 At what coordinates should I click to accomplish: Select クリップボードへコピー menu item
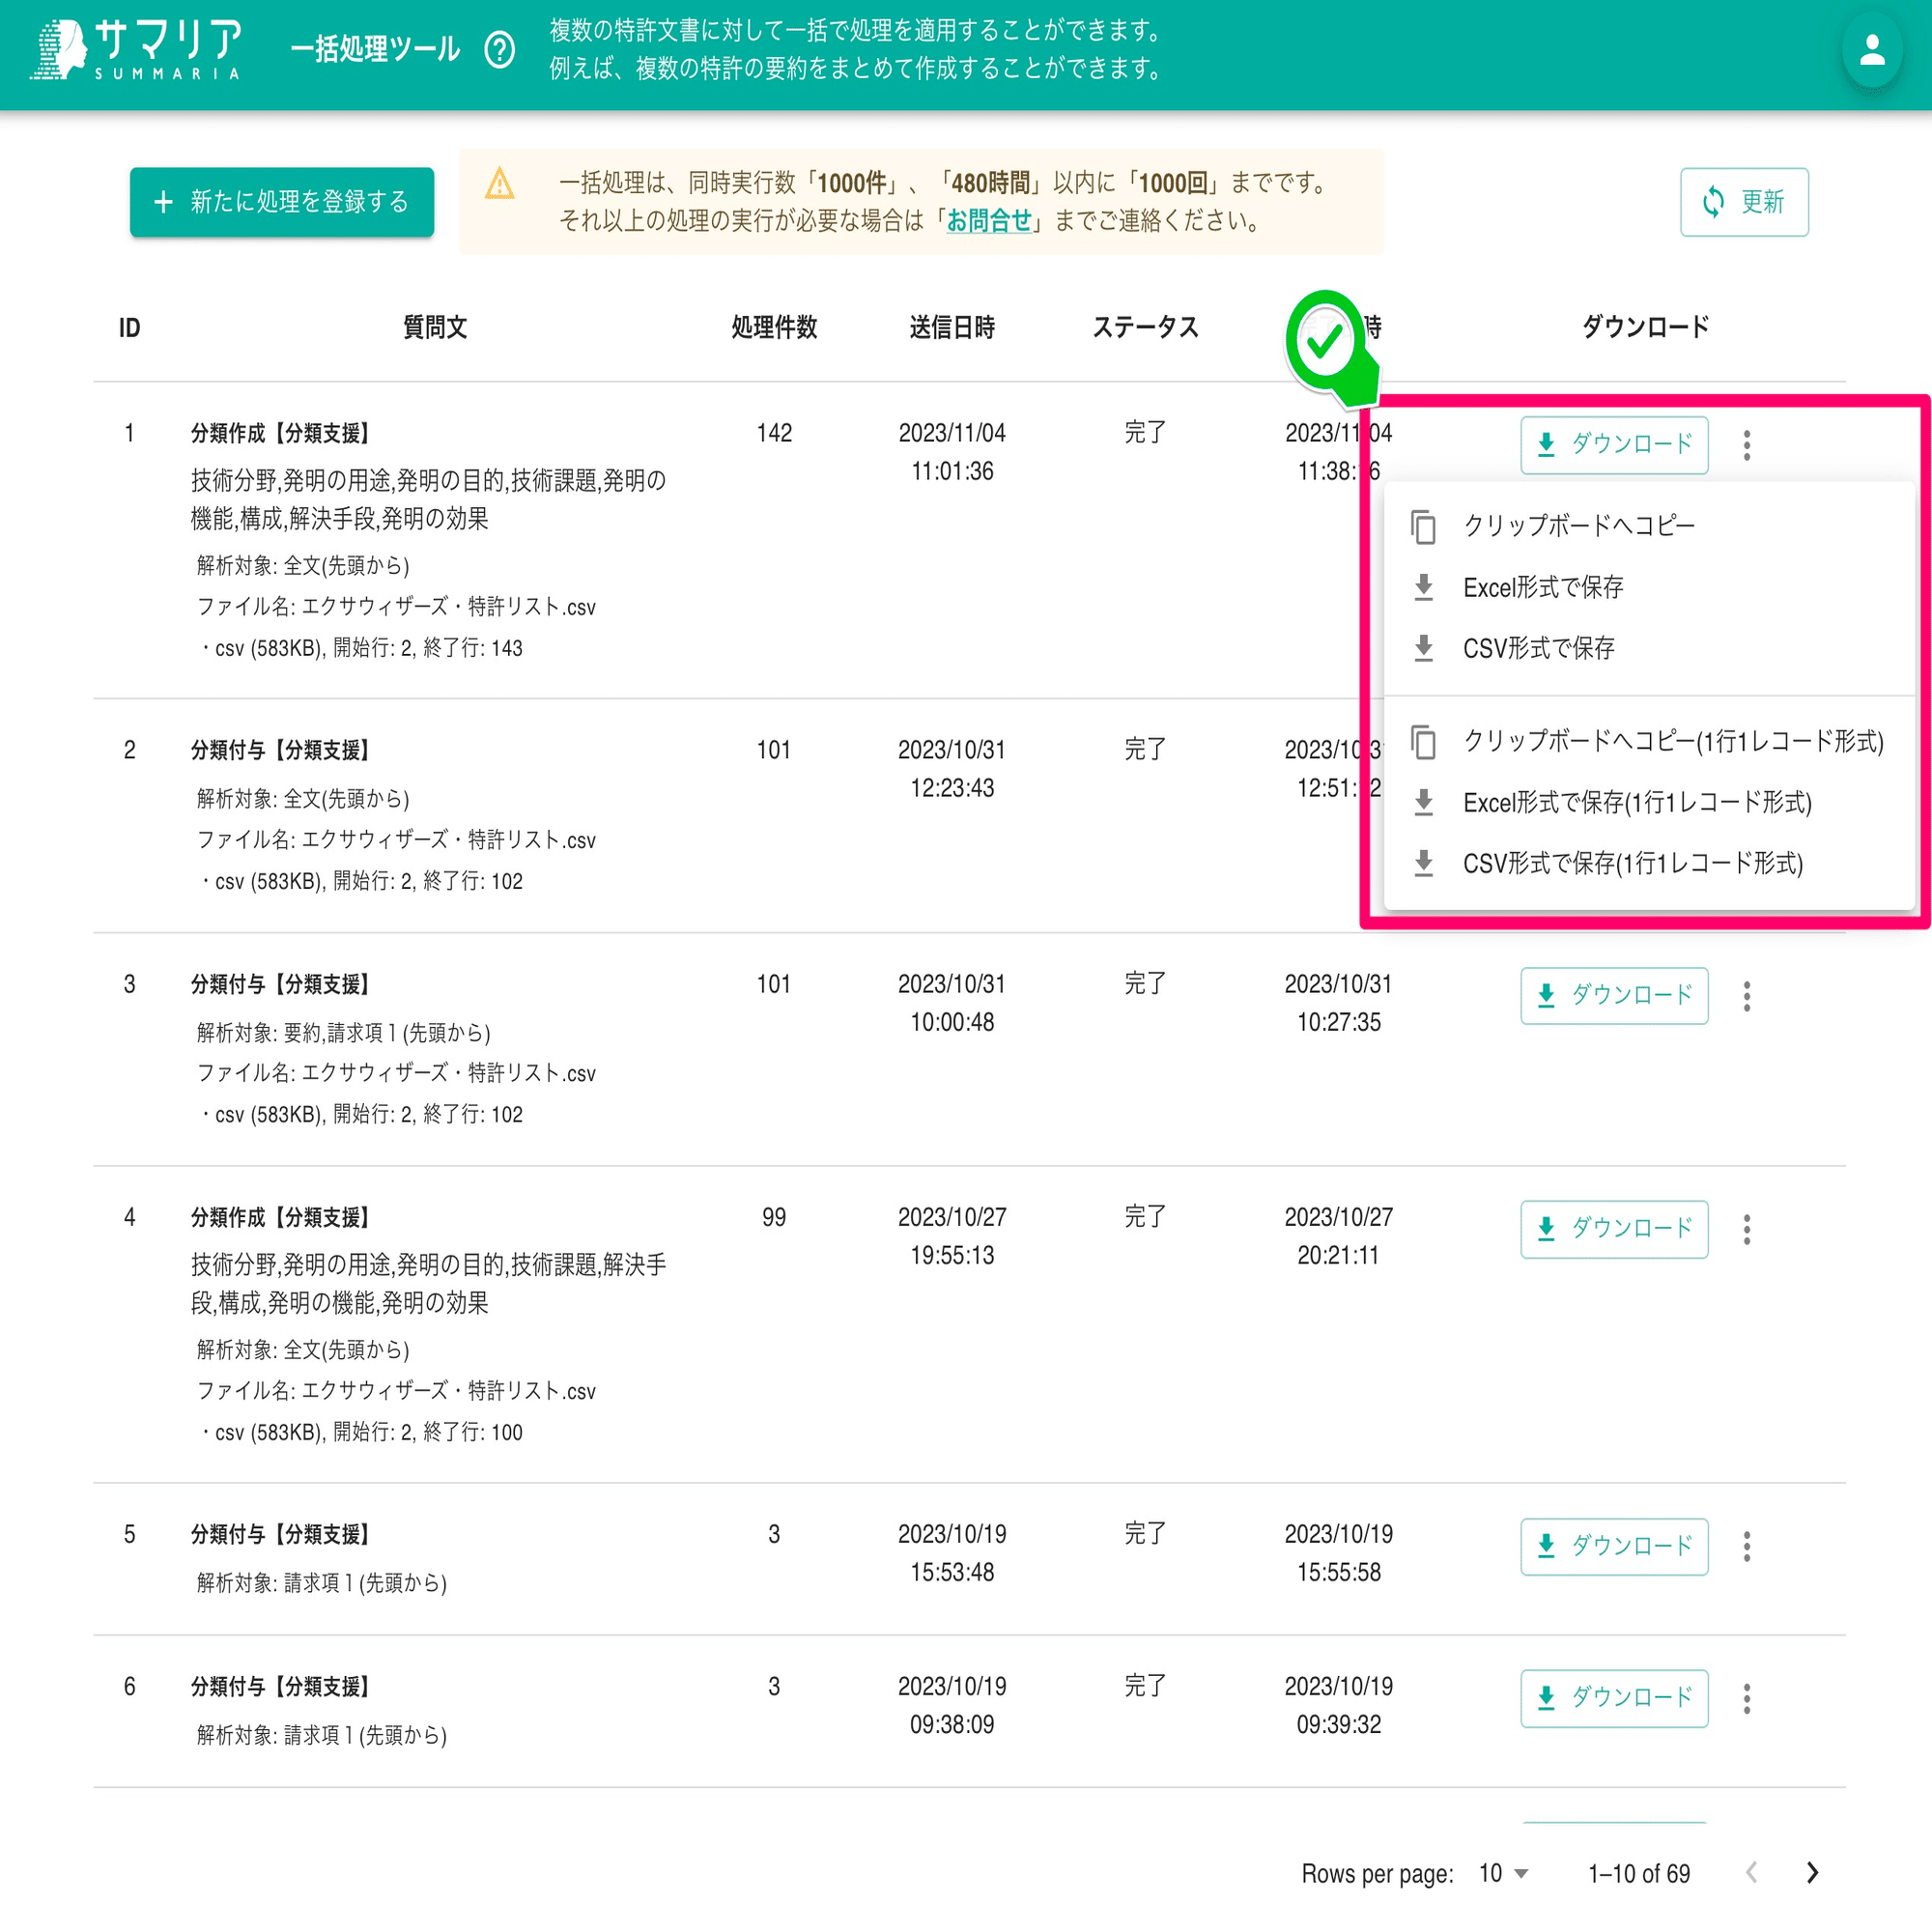[1578, 526]
